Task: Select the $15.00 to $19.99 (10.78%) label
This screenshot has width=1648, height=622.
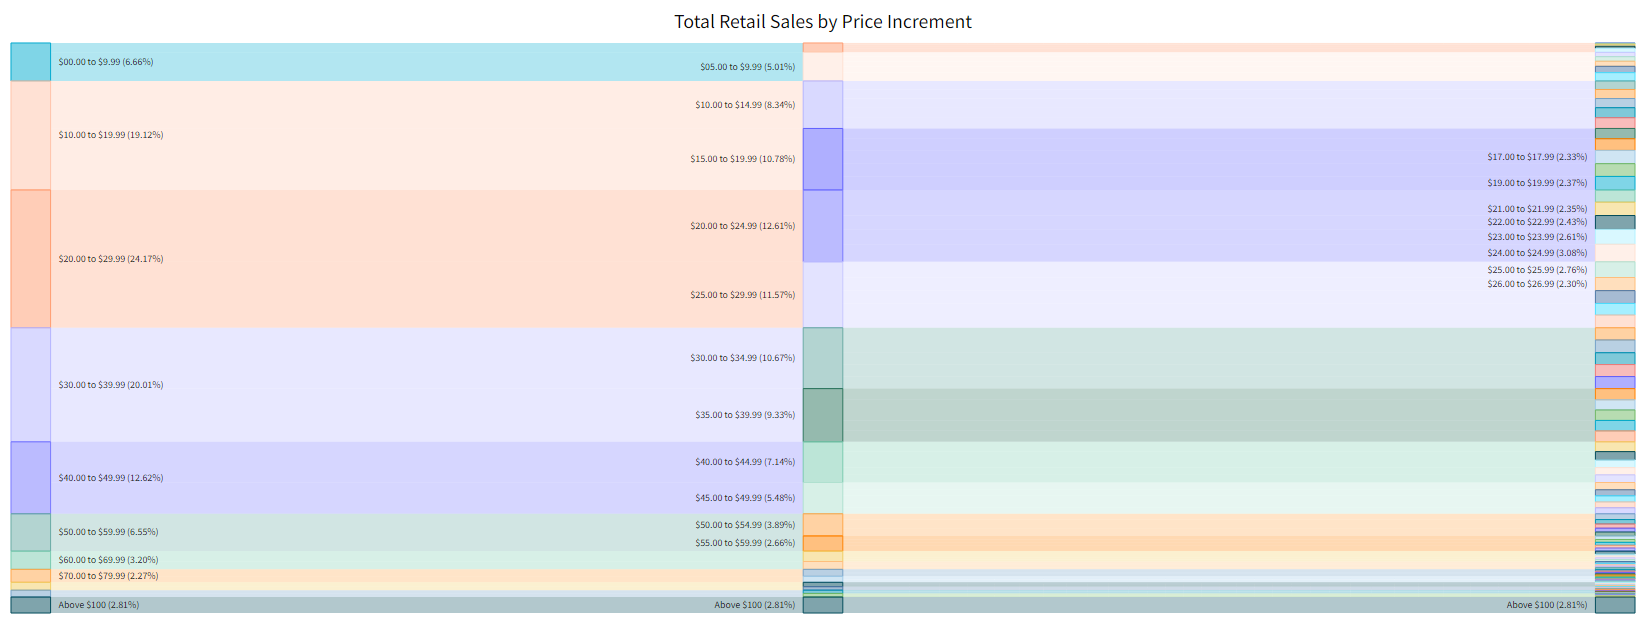Action: tap(742, 159)
